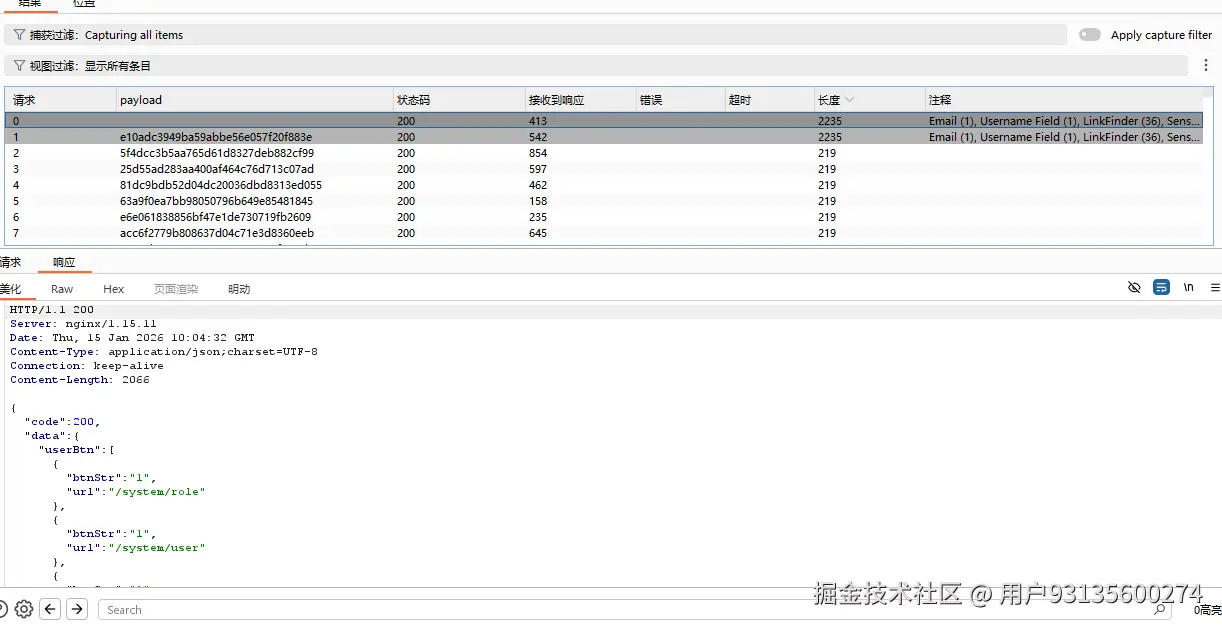Select payload e6e061838856bf47e1de730719fb2609

[215, 217]
